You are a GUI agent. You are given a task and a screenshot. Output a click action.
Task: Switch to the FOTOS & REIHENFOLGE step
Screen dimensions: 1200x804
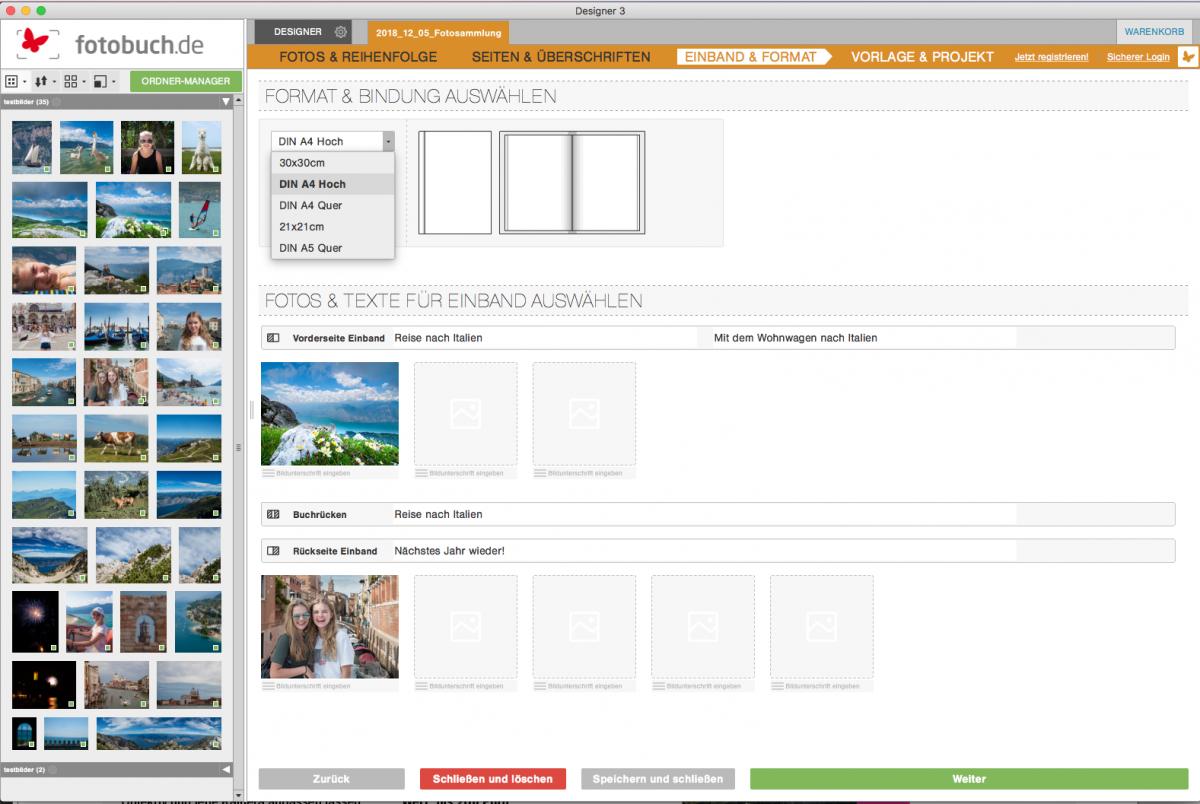(358, 57)
